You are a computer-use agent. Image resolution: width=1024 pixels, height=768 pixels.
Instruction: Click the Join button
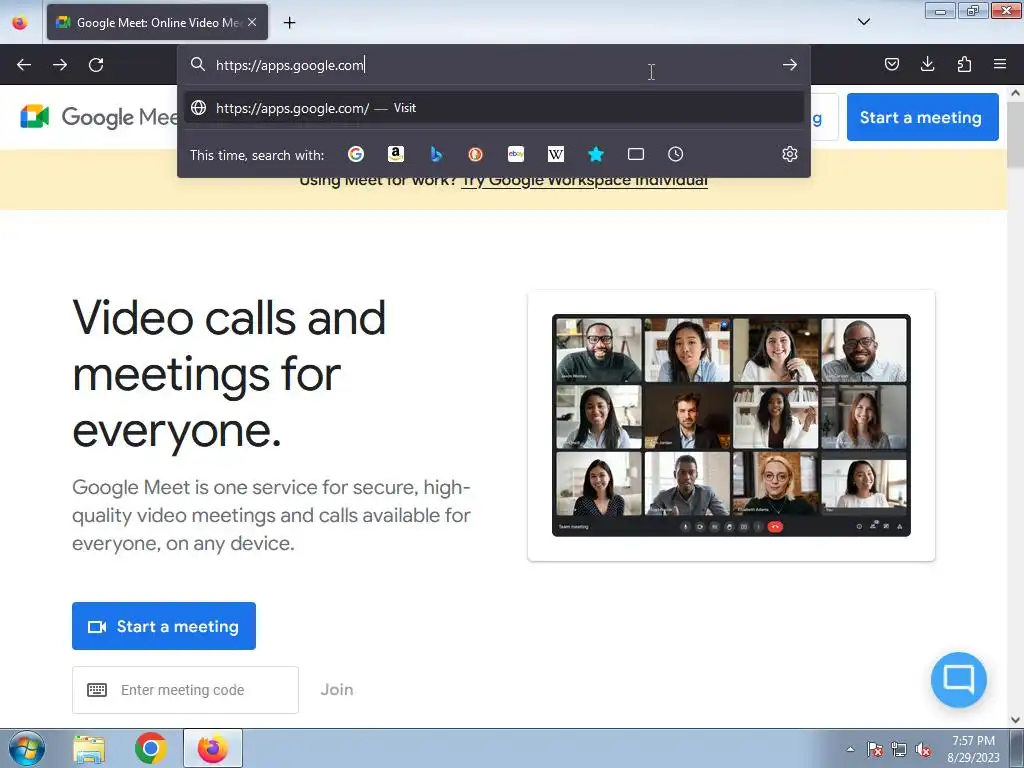(x=336, y=690)
